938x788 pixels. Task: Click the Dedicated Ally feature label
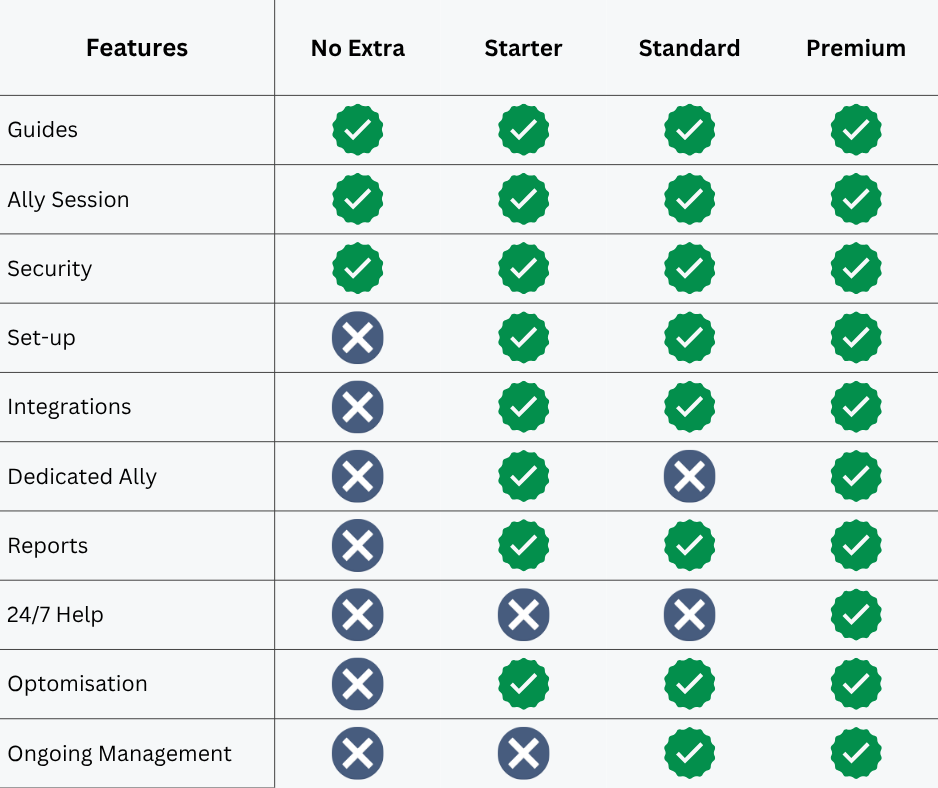pyautogui.click(x=82, y=477)
